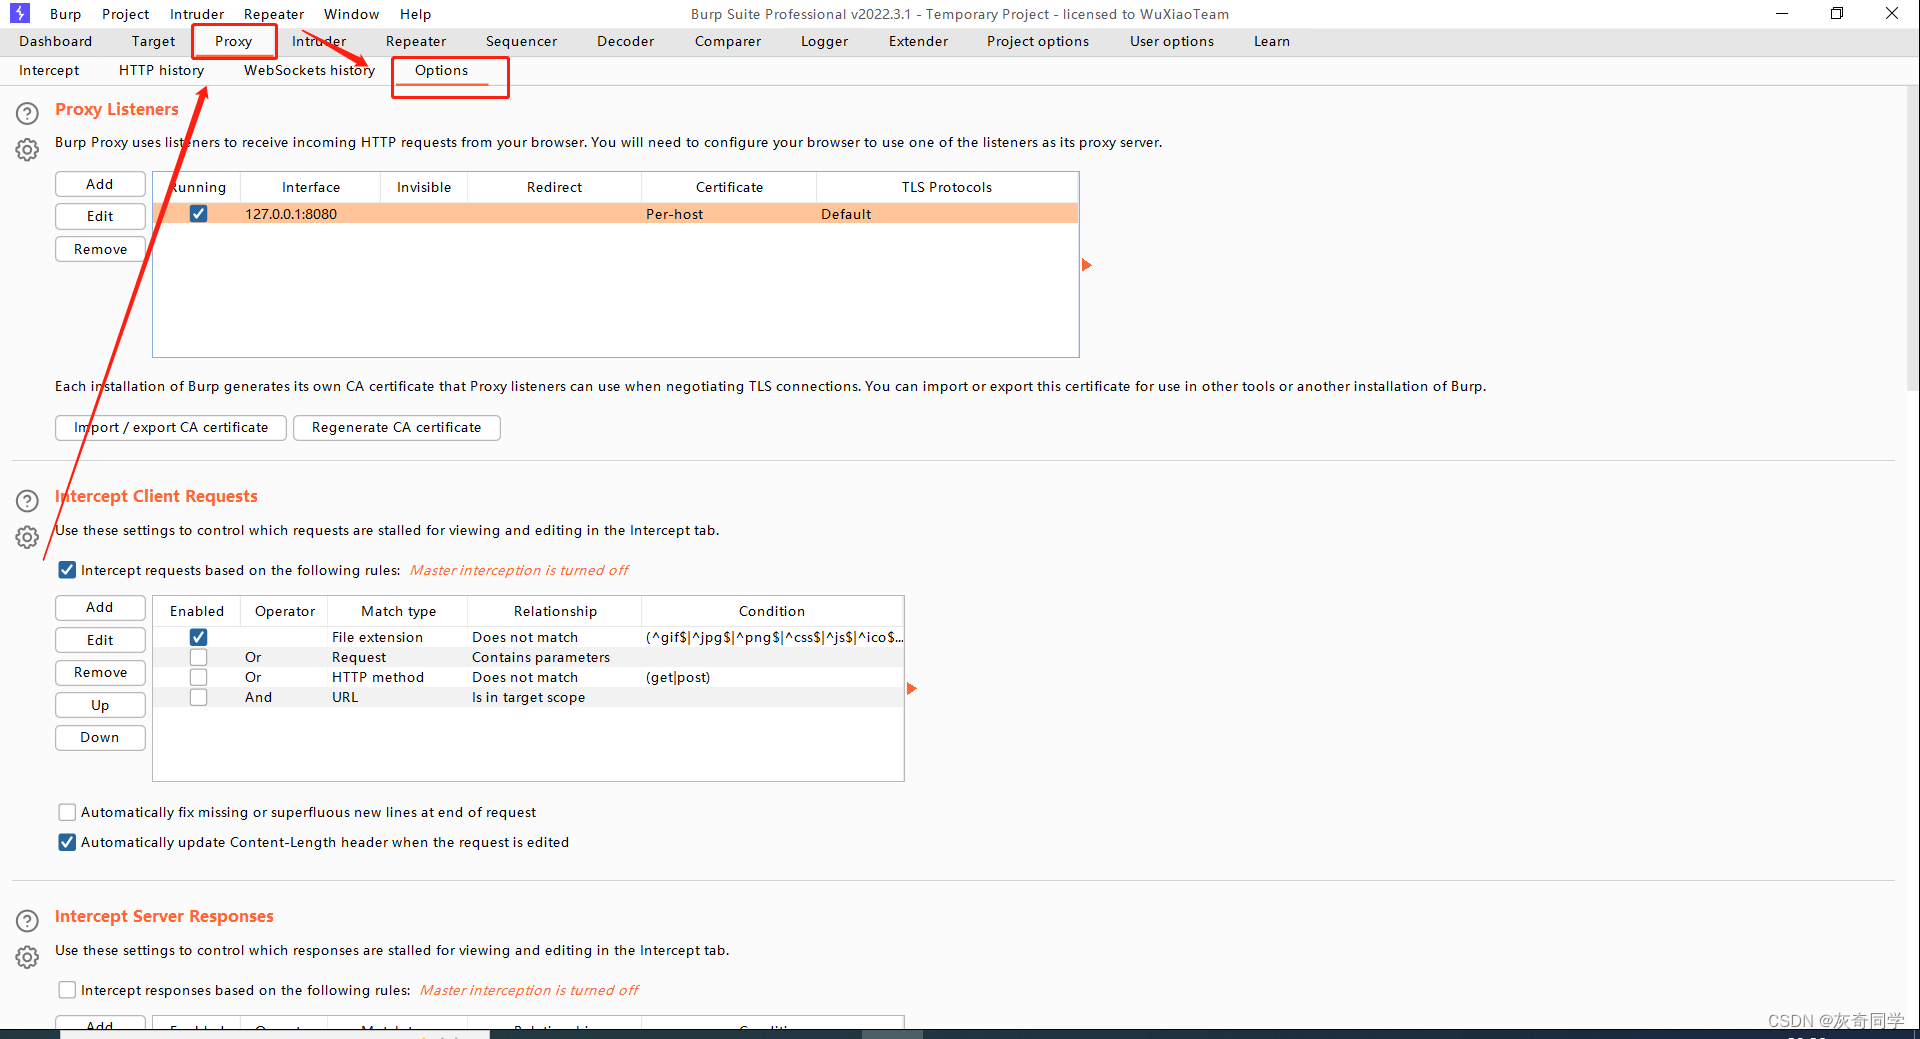Open gear options for Intercept Server Responses
1920x1039 pixels.
(27, 957)
